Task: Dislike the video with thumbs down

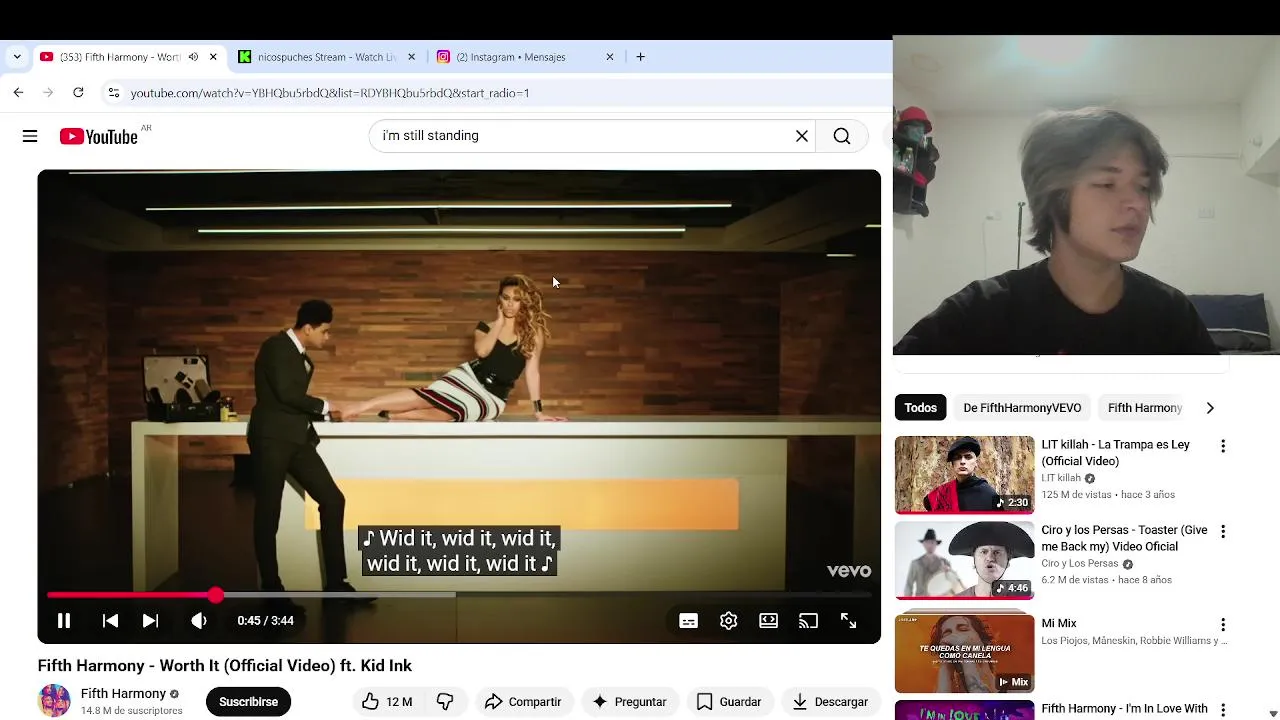Action: (x=445, y=702)
